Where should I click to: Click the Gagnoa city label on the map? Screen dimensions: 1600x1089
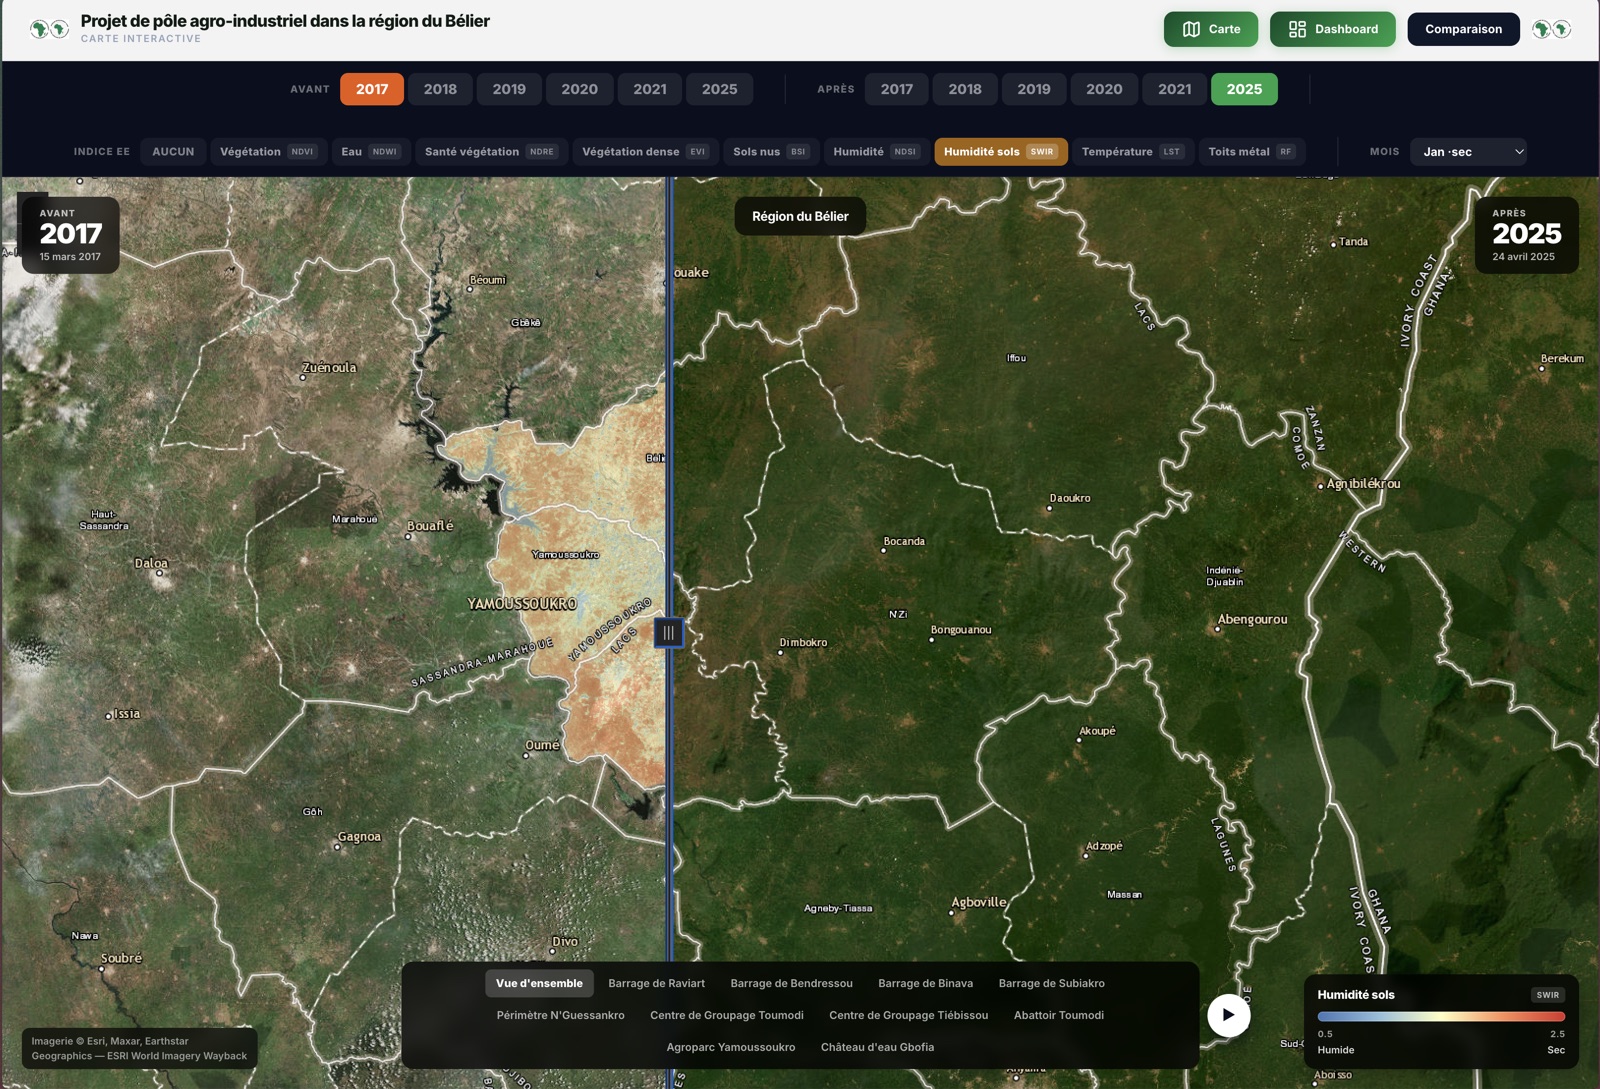pyautogui.click(x=359, y=837)
